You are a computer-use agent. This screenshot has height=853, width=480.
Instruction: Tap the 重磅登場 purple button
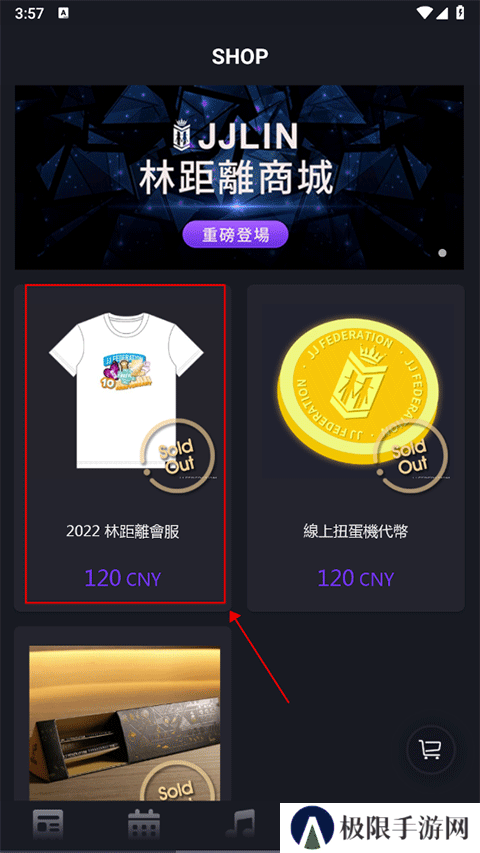click(x=235, y=234)
